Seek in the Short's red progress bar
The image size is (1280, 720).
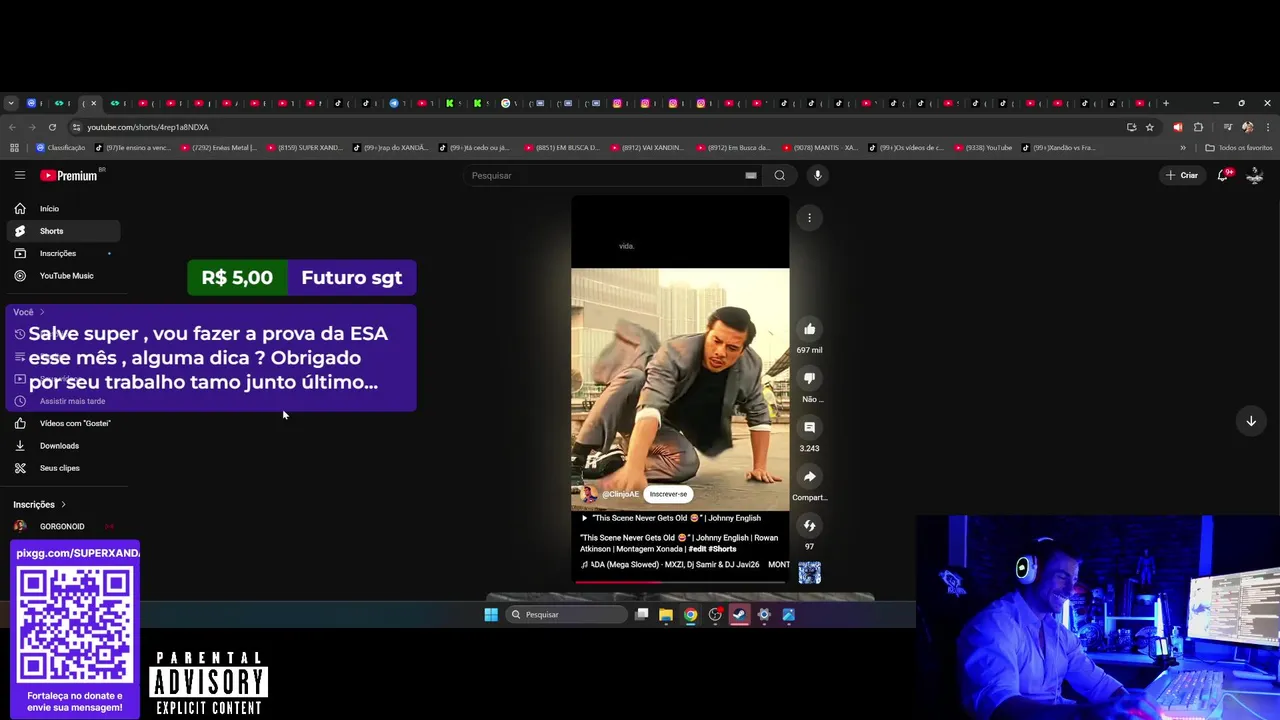pyautogui.click(x=680, y=581)
